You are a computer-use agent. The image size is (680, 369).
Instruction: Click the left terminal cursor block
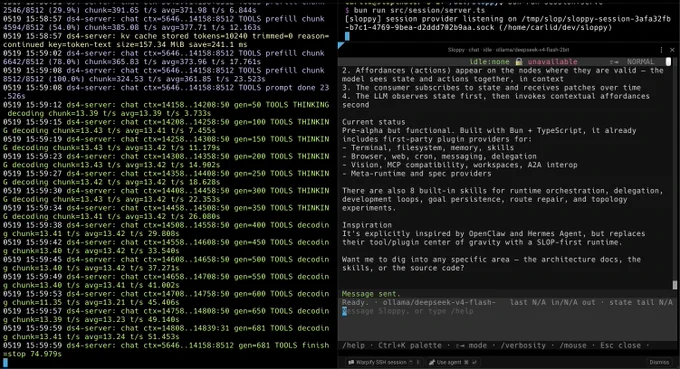[5, 362]
